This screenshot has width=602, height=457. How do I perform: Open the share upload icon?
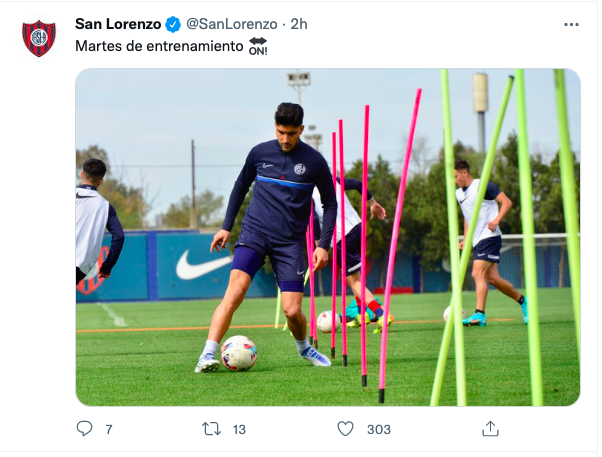(x=490, y=429)
